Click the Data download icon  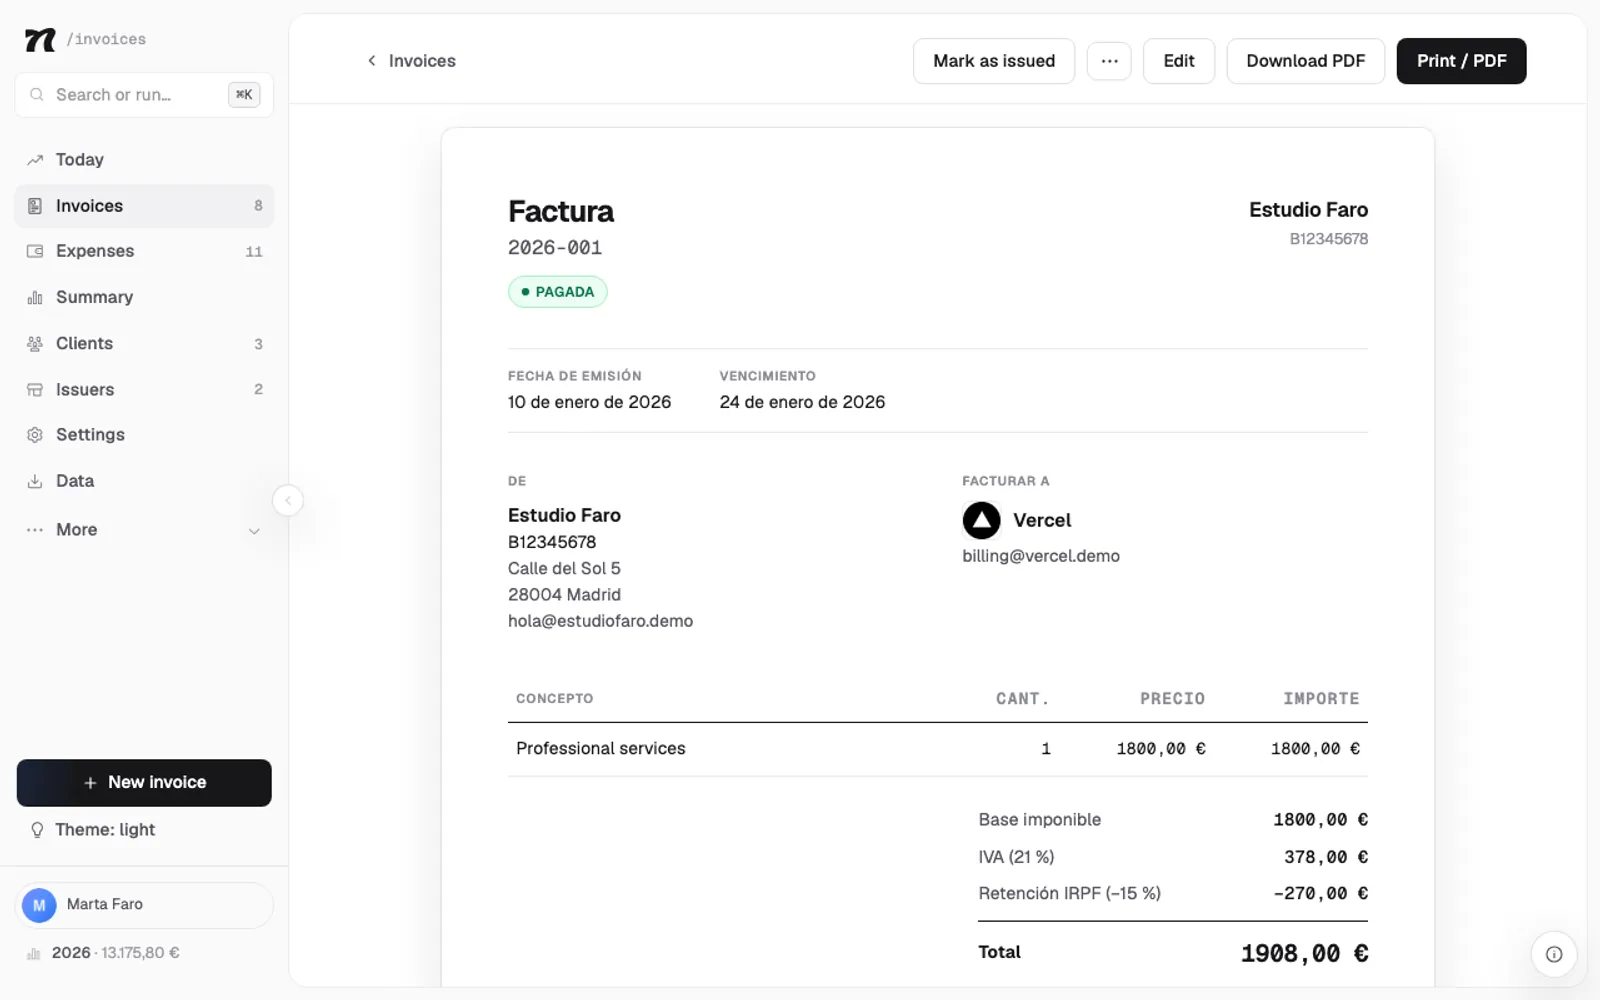coord(35,481)
